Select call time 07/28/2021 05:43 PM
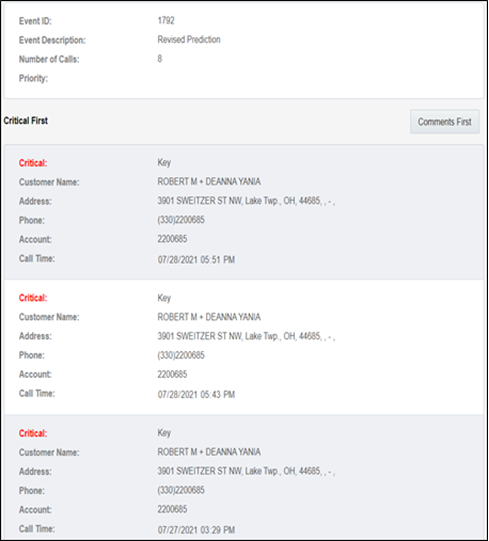Image resolution: width=489 pixels, height=541 pixels. (x=196, y=394)
